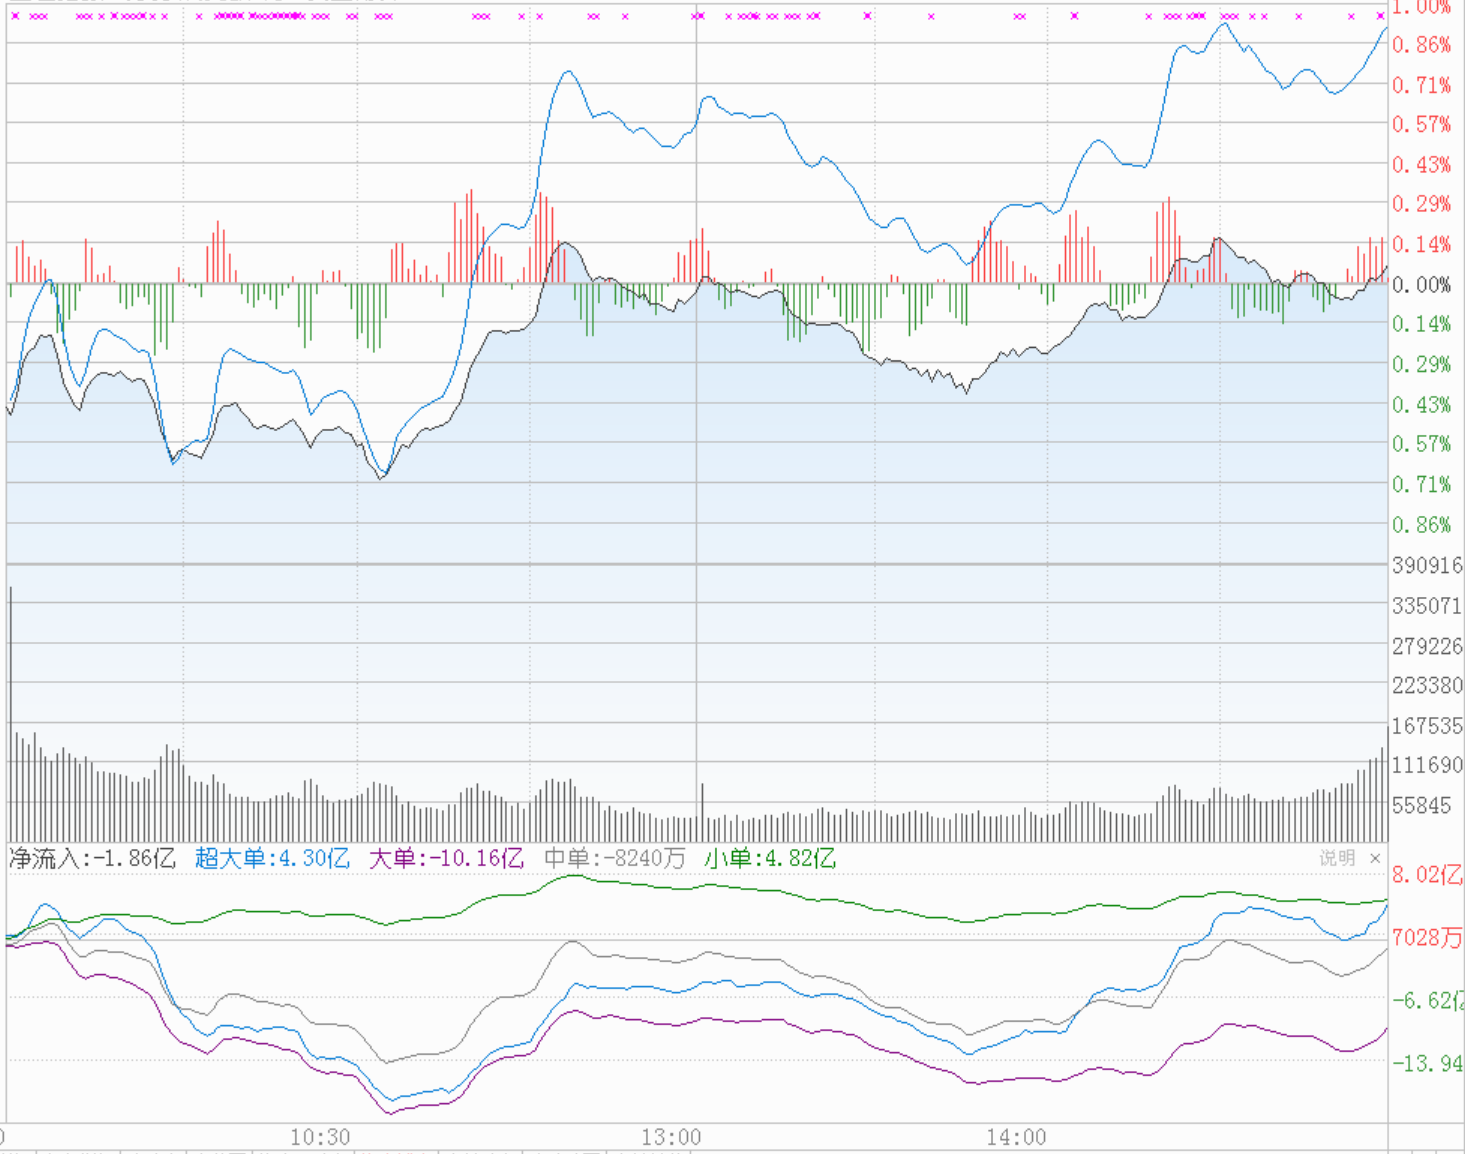The height and width of the screenshot is (1154, 1465).
Task: Click the green 小单:4.82亿 legend label
Action: tap(769, 858)
